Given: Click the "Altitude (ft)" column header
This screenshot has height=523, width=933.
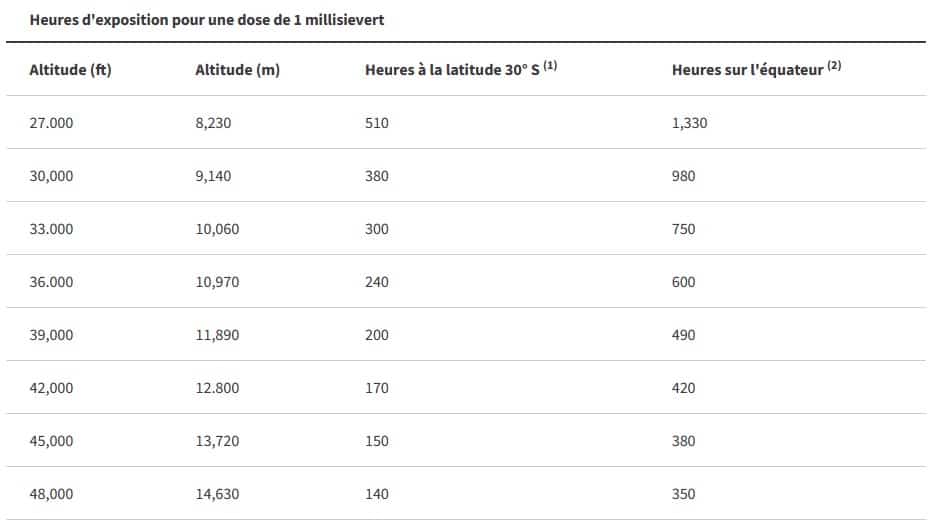Looking at the screenshot, I should pyautogui.click(x=70, y=70).
